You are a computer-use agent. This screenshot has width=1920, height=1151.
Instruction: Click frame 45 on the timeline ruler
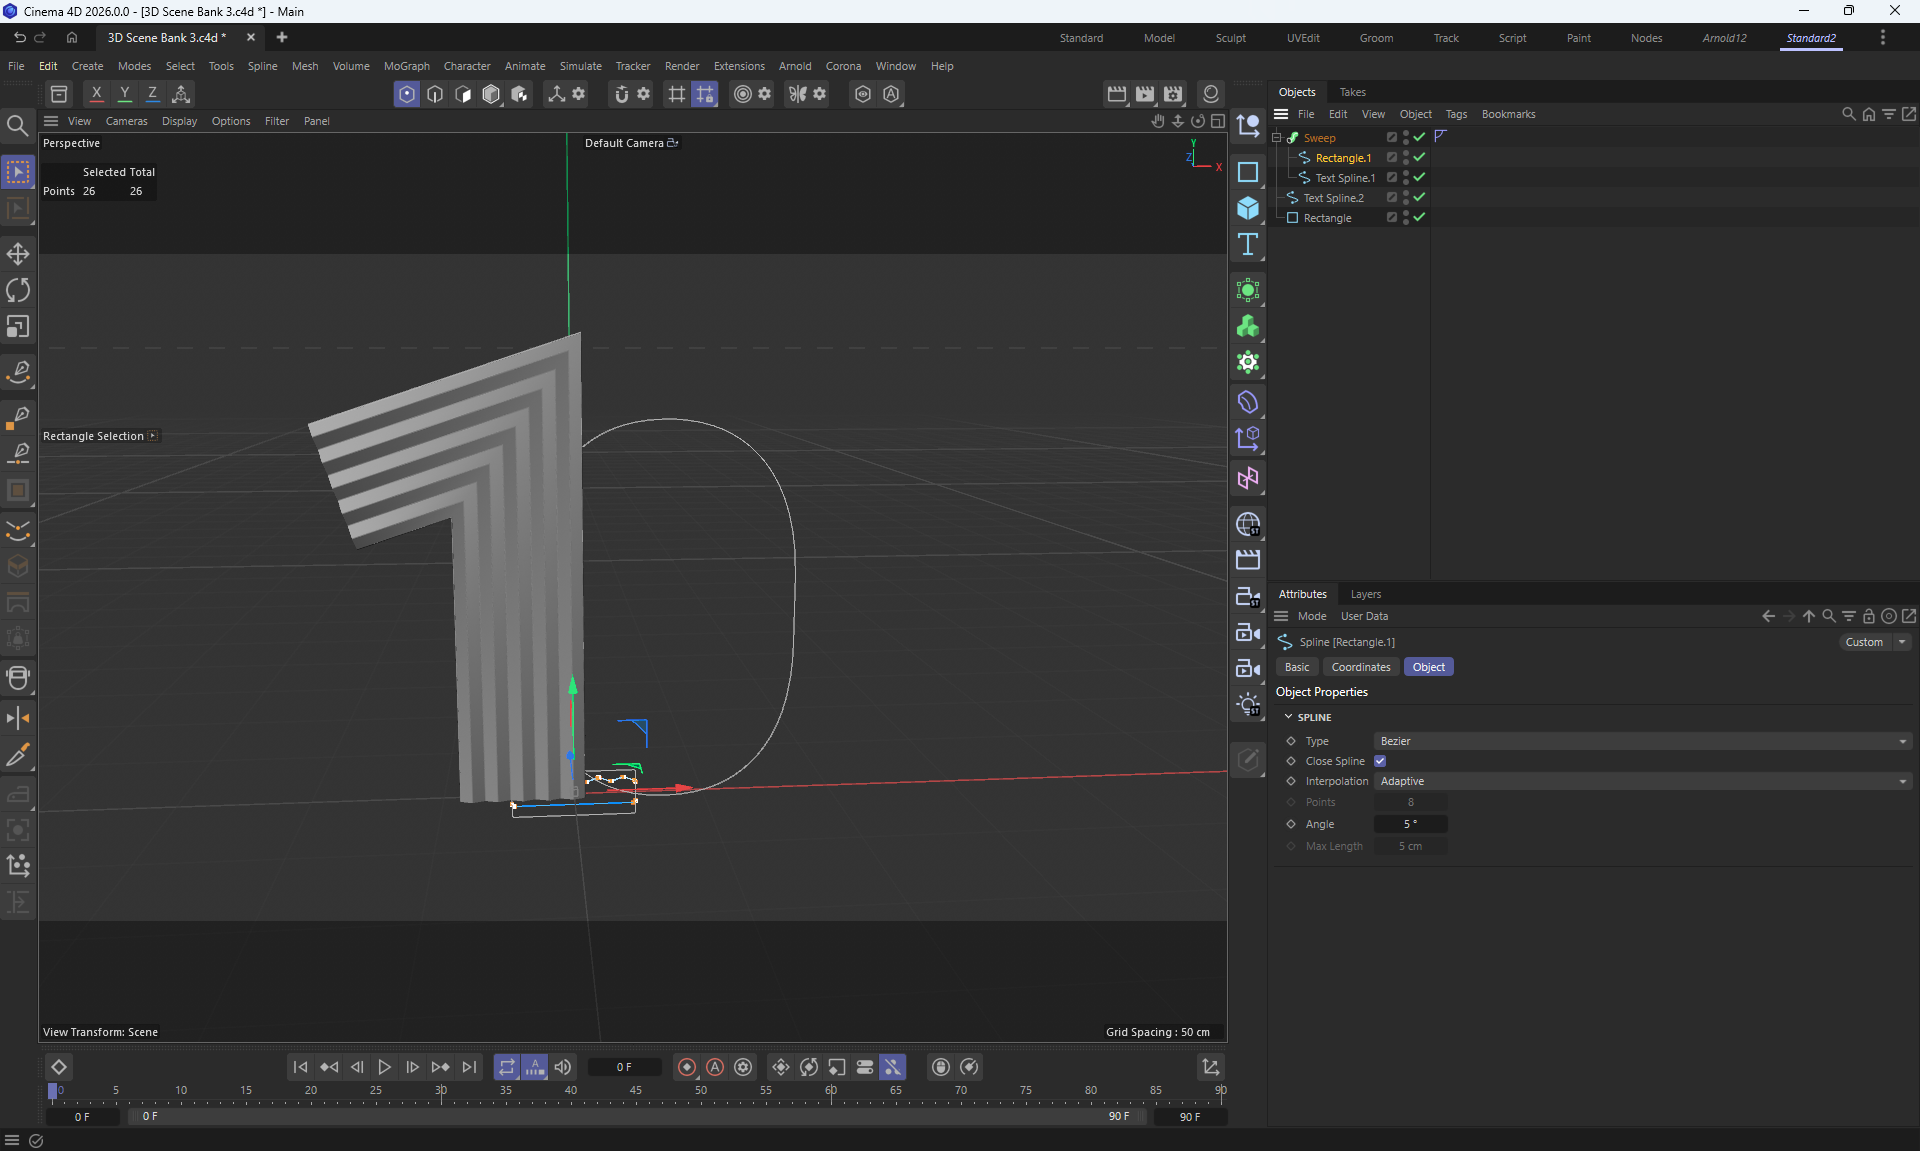click(636, 1091)
